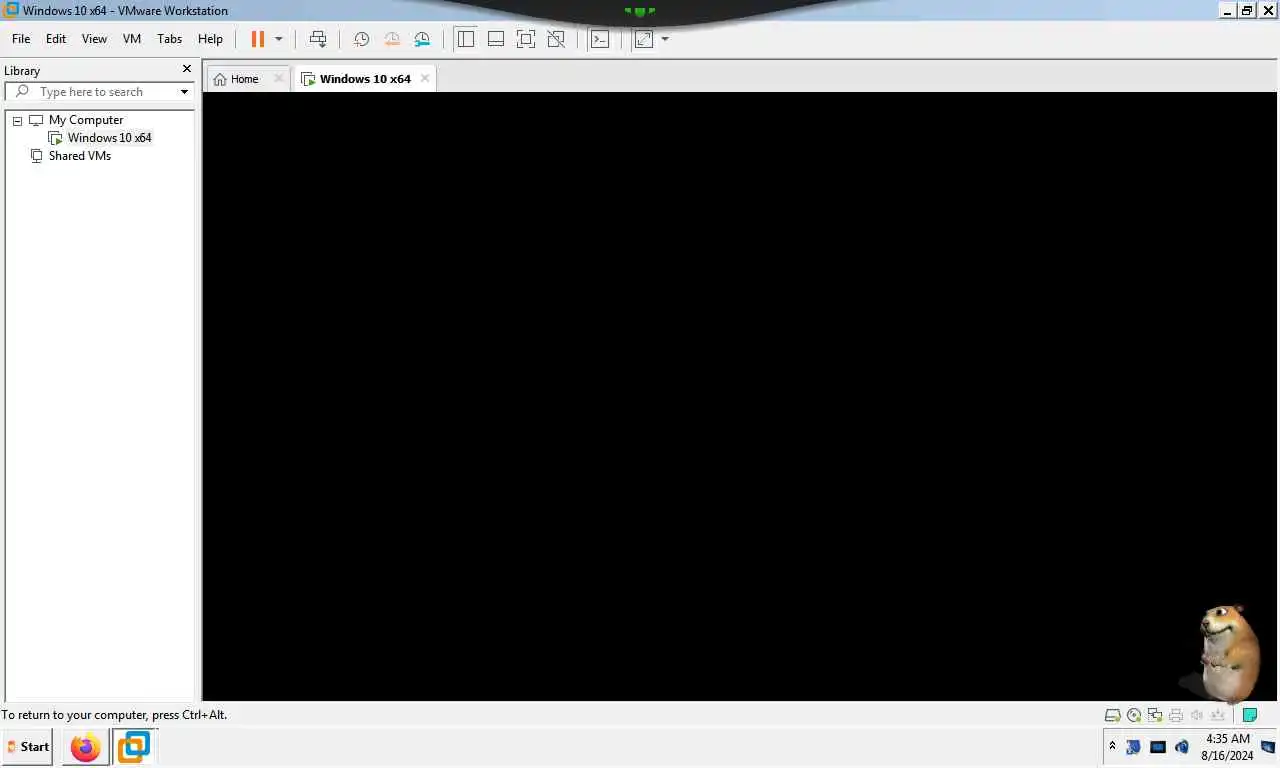Click the VMware Workstation taskbar icon
Viewport: 1280px width, 768px height.
pos(133,747)
